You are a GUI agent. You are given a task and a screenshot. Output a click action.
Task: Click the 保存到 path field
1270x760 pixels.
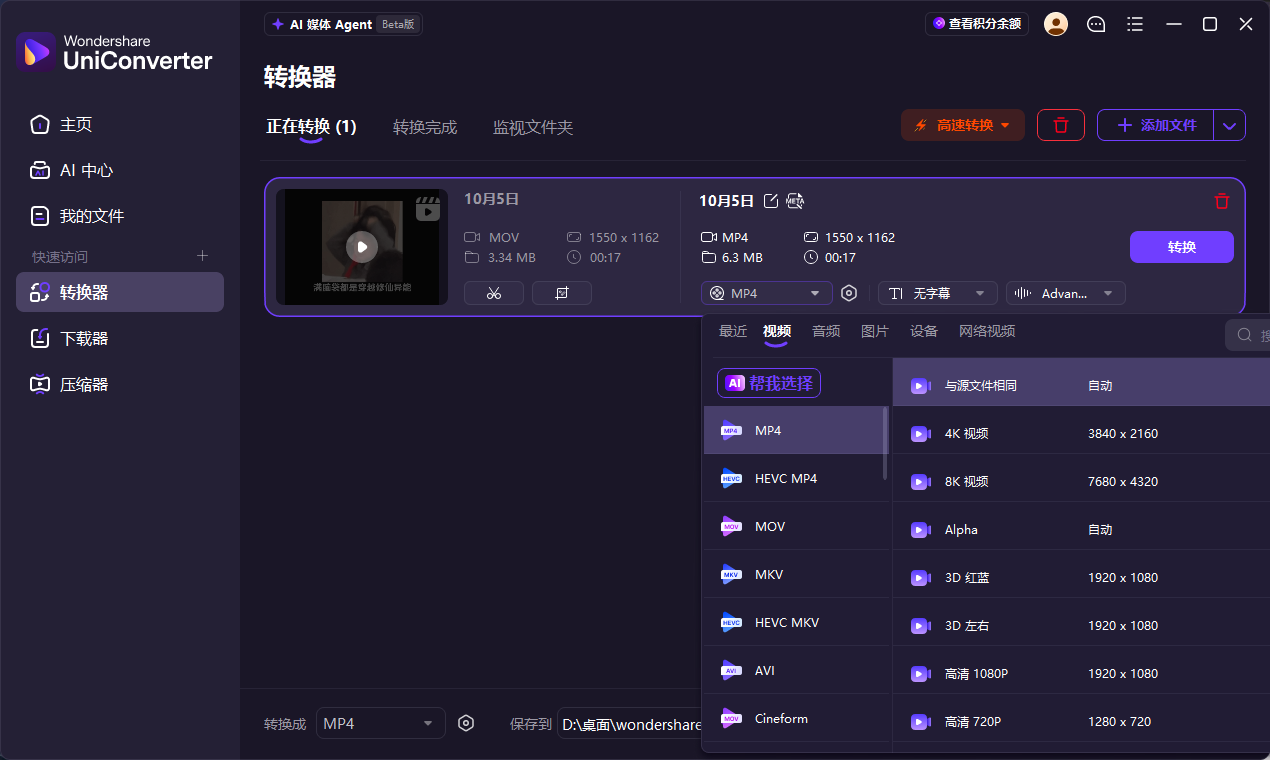tap(631, 723)
